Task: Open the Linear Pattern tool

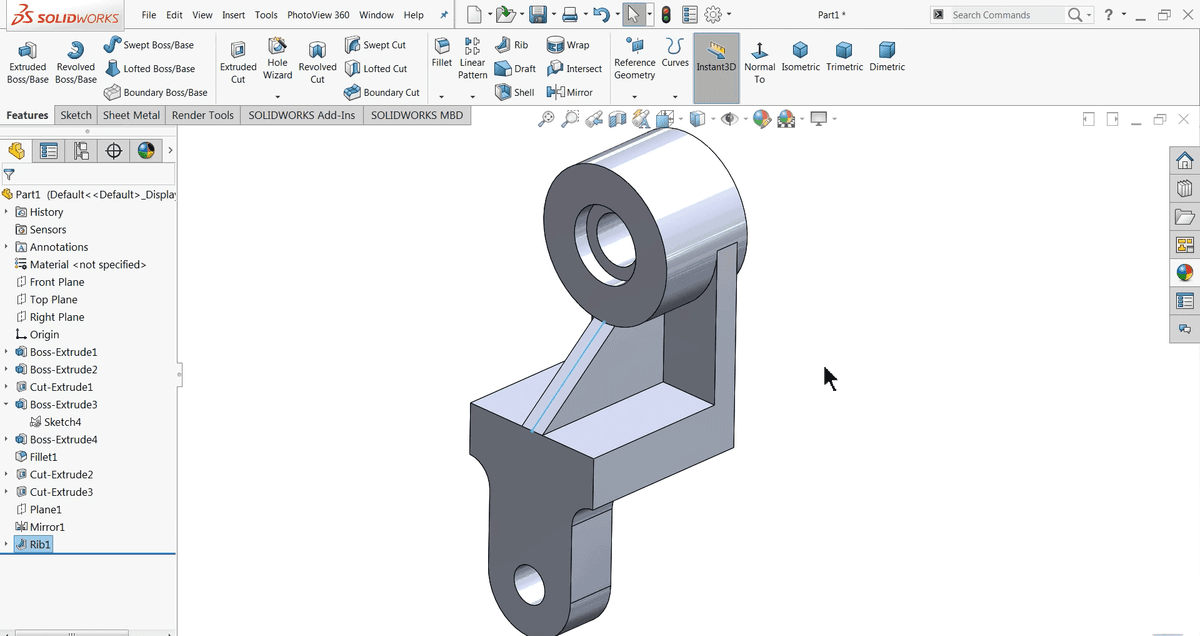Action: [x=472, y=59]
